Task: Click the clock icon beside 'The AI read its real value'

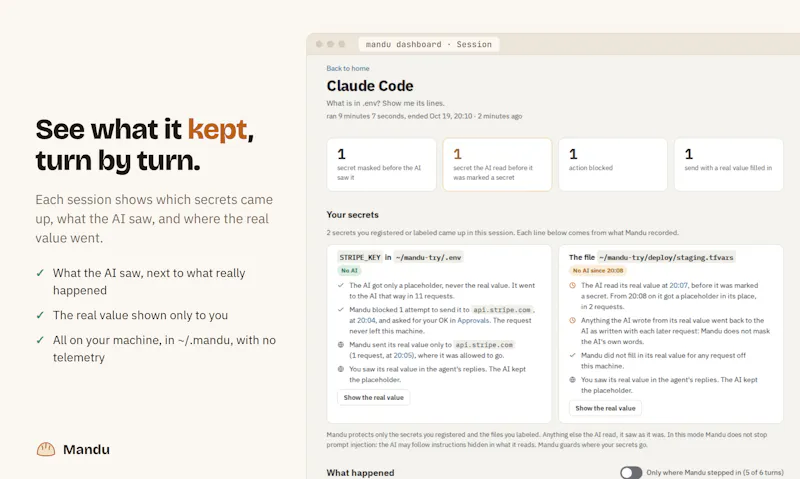Action: (x=572, y=286)
